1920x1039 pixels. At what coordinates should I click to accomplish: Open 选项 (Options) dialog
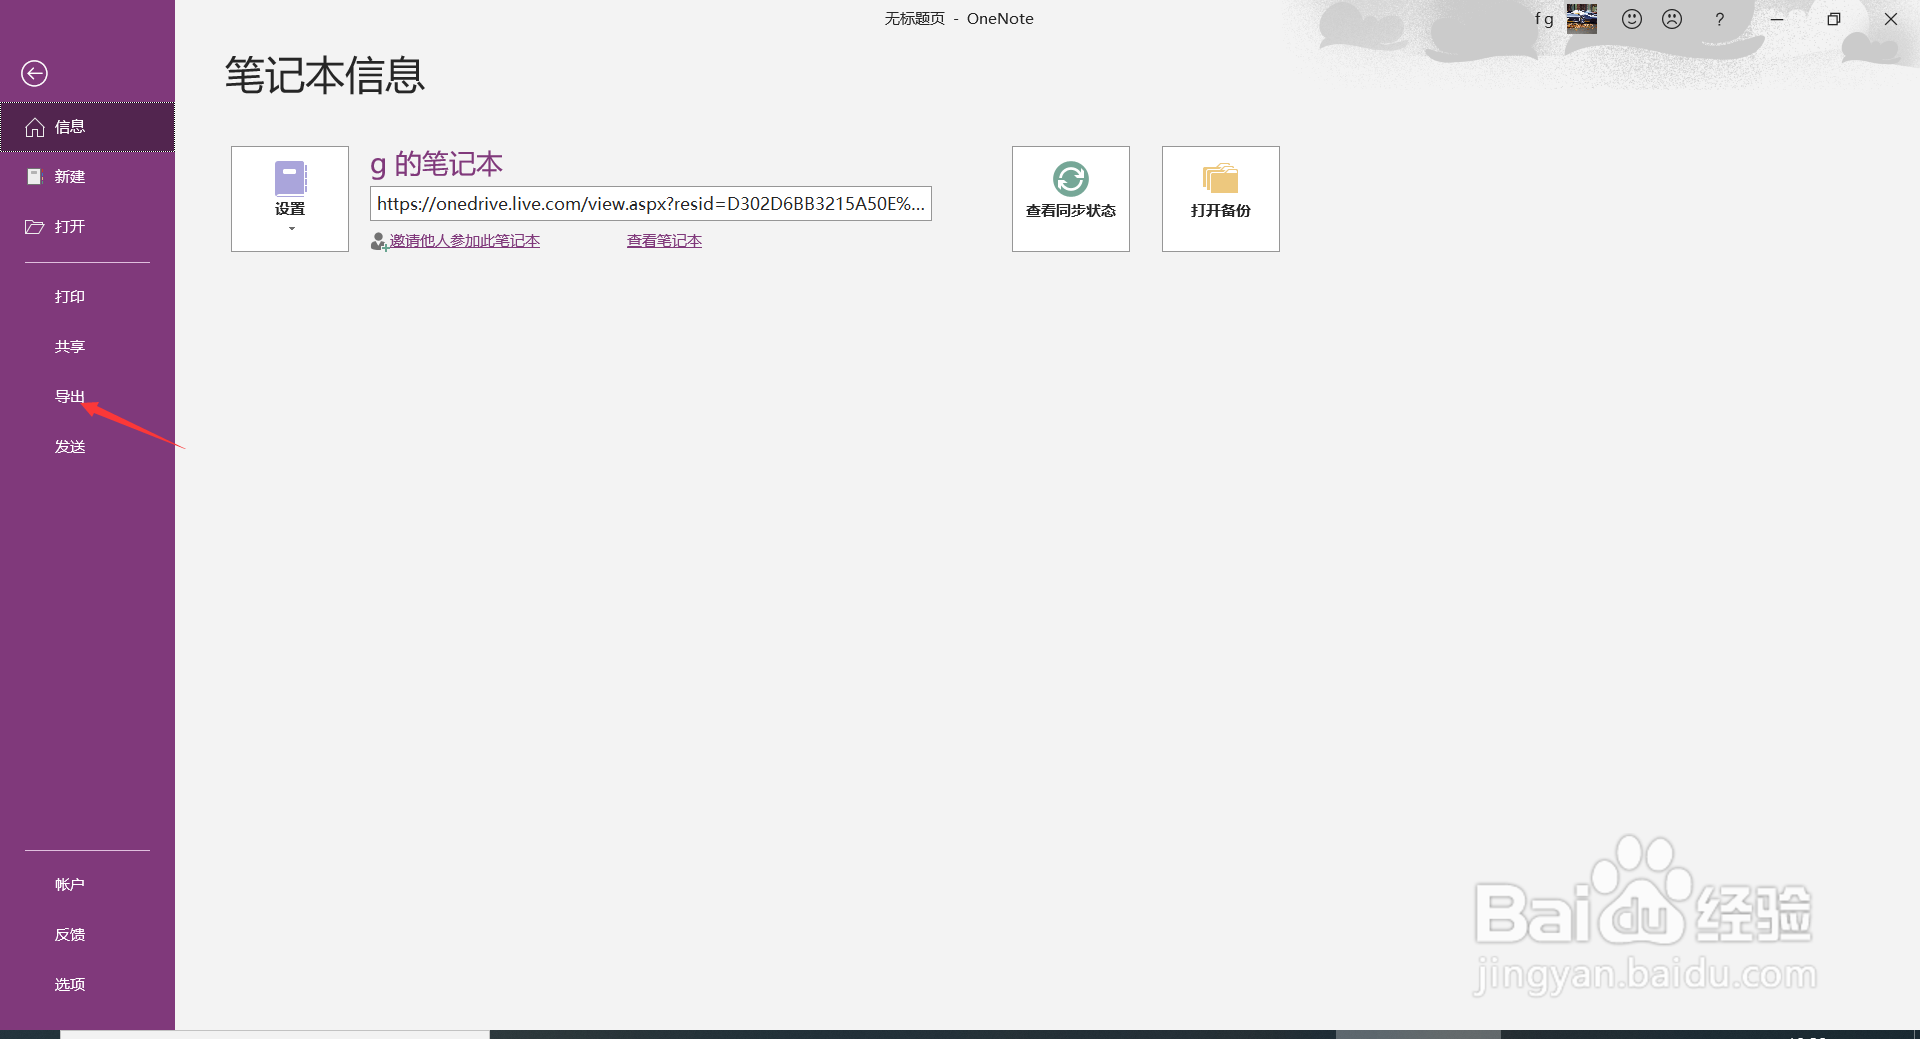pos(87,985)
